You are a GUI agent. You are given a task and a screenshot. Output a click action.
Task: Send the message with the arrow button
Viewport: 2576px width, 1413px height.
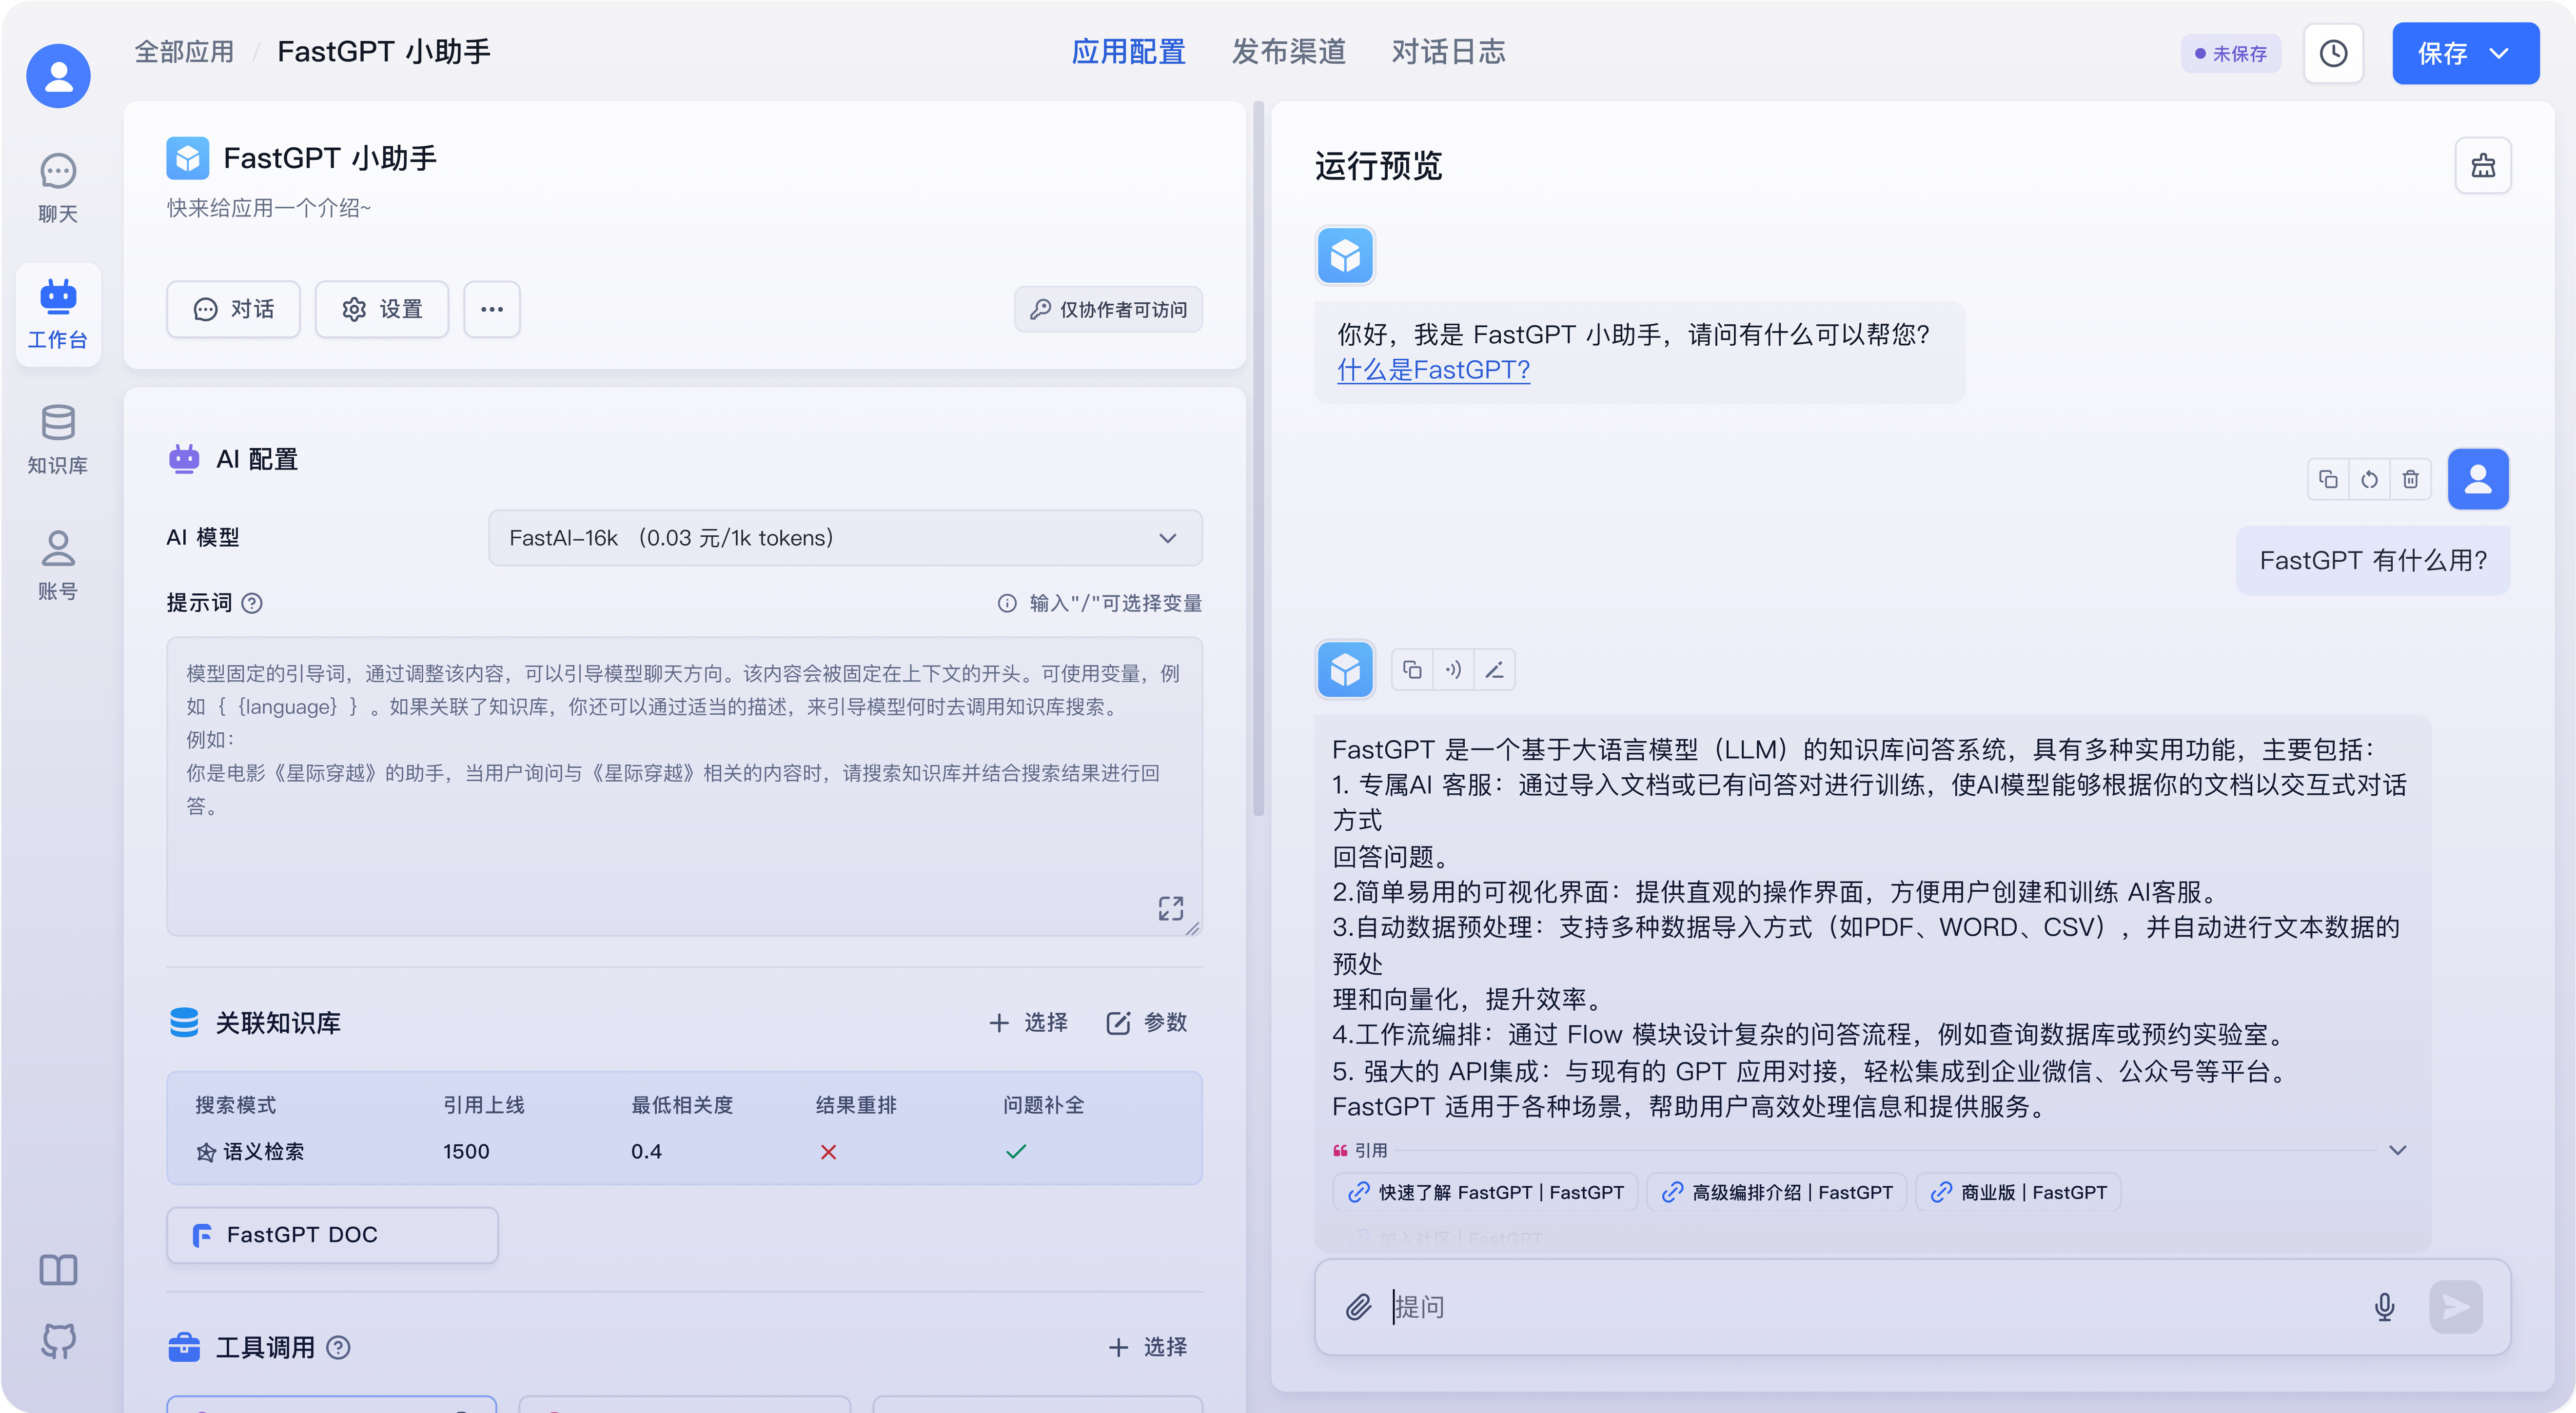pyautogui.click(x=2456, y=1306)
